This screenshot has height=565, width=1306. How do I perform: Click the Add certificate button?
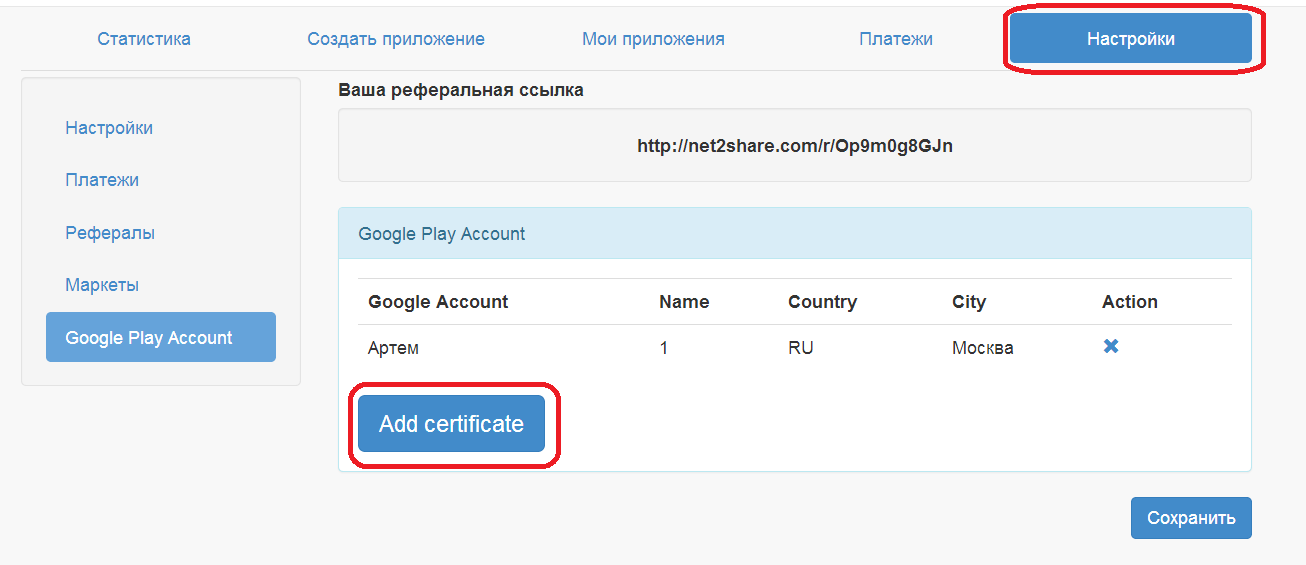coord(451,424)
